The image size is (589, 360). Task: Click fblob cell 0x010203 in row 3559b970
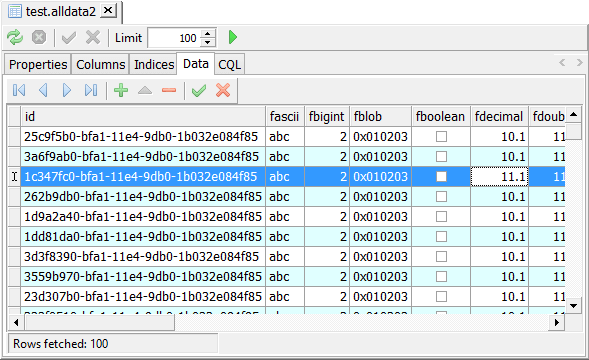coord(380,277)
